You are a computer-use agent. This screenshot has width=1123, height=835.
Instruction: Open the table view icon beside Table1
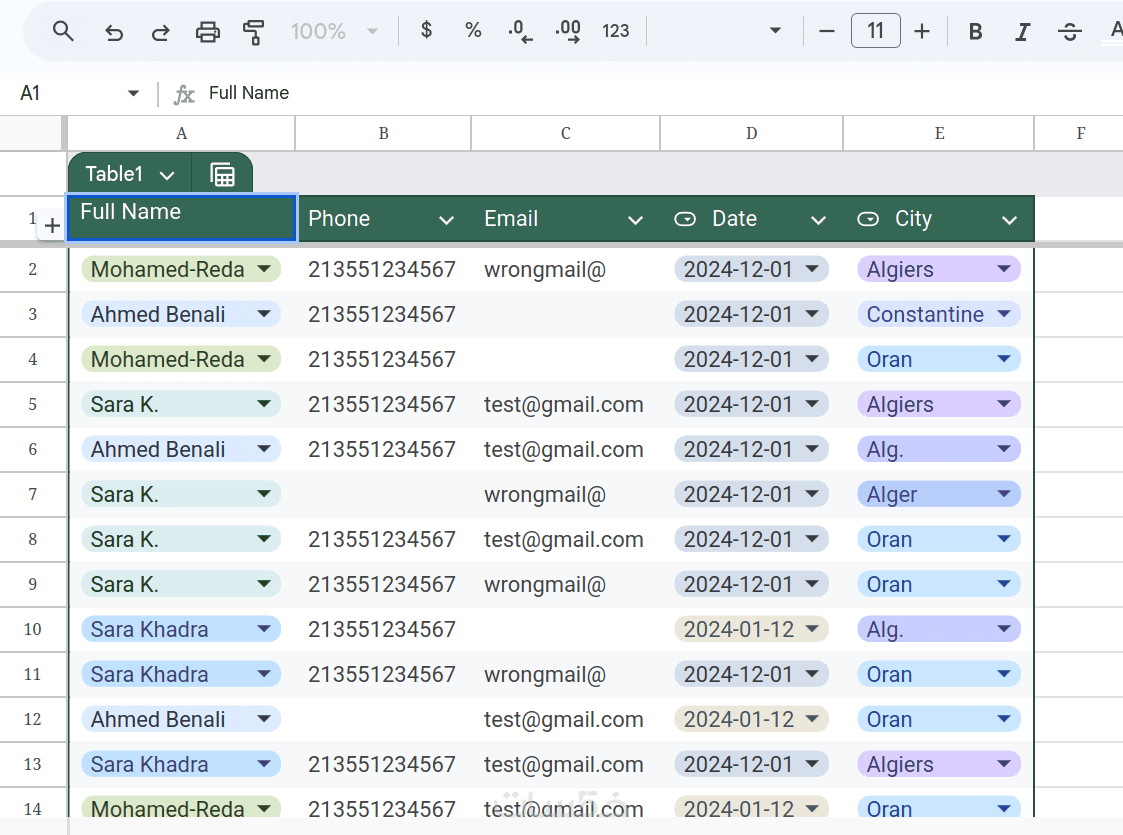click(x=223, y=175)
